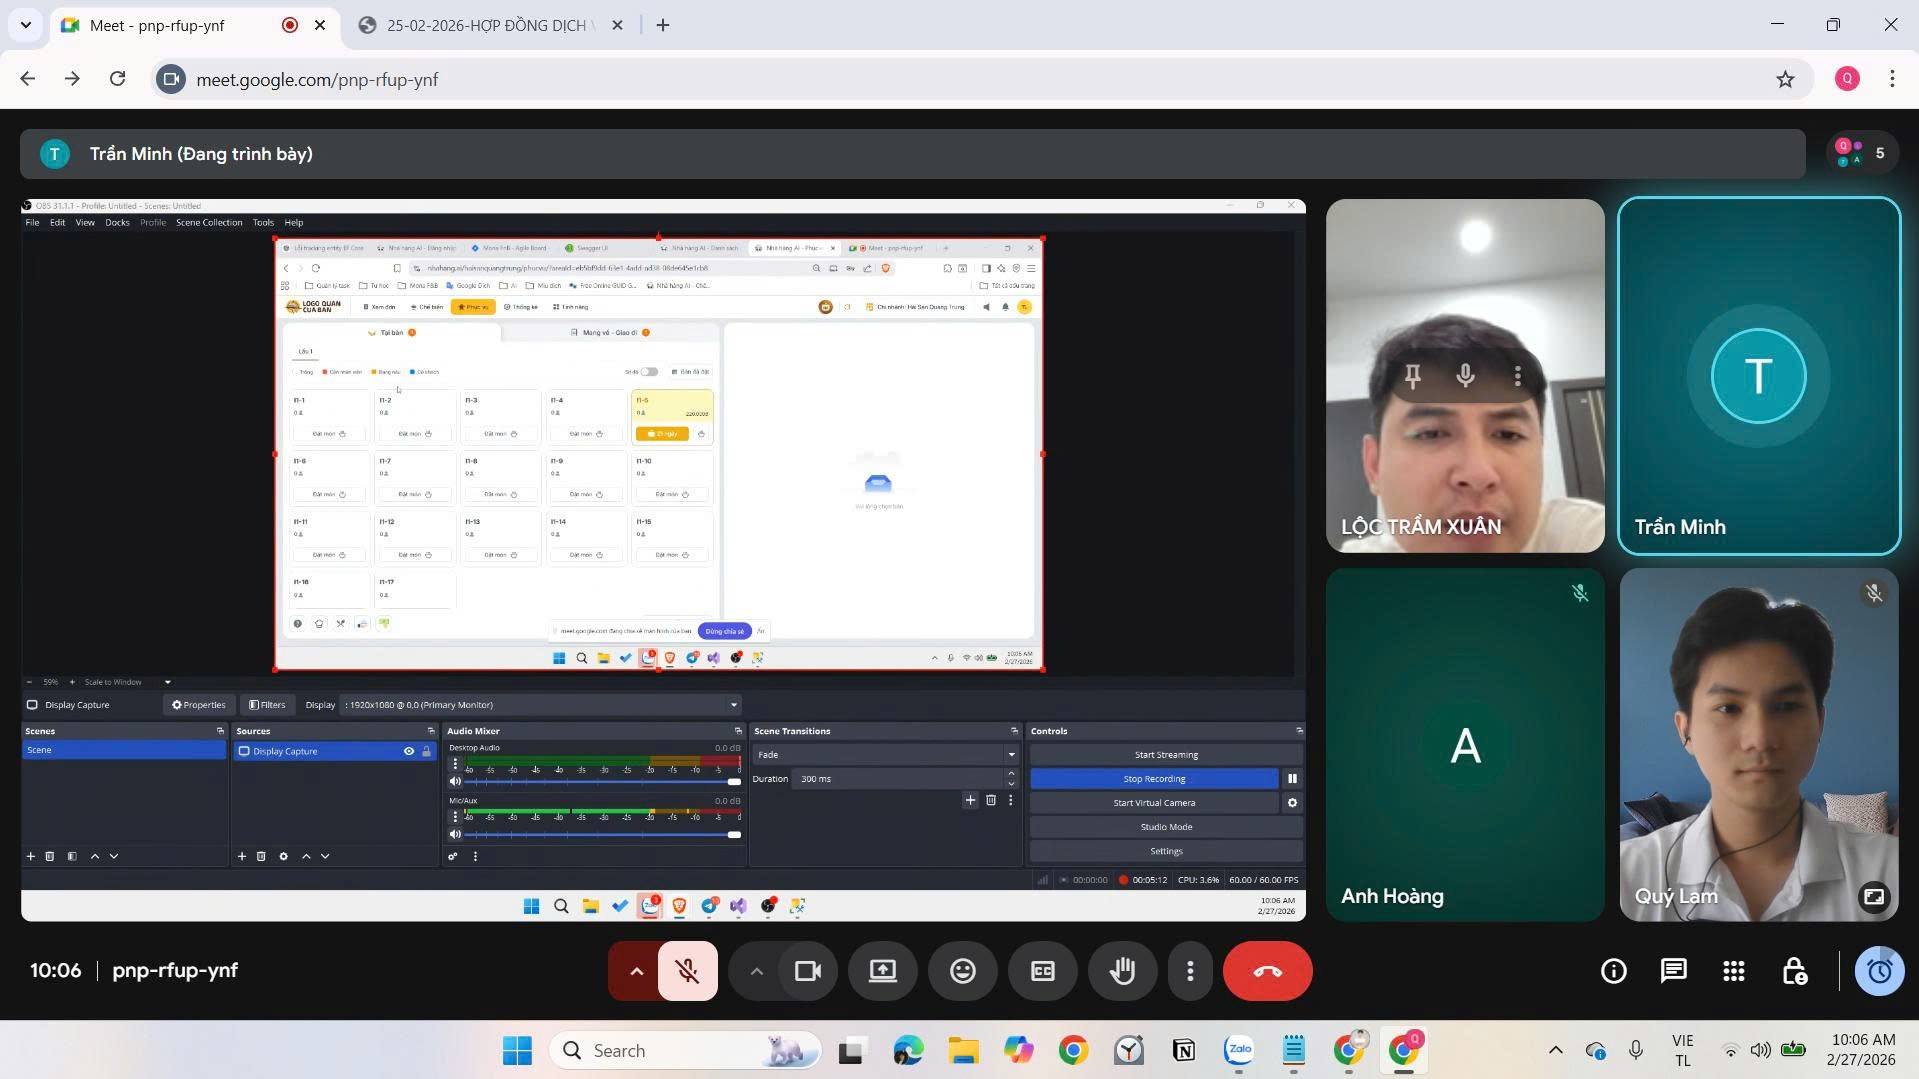The width and height of the screenshot is (1919, 1079).
Task: Open the in-call chat panel
Action: [x=1673, y=971]
